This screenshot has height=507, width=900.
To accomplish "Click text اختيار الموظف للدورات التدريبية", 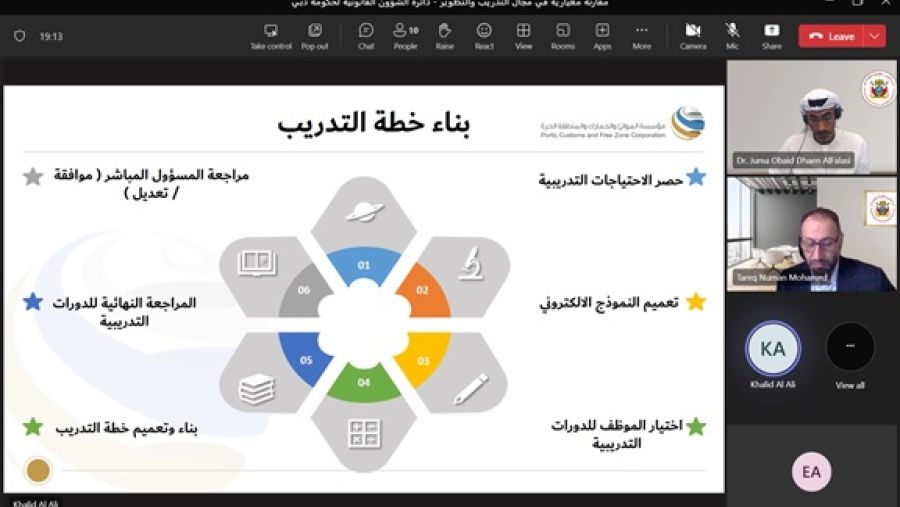I will (617, 434).
